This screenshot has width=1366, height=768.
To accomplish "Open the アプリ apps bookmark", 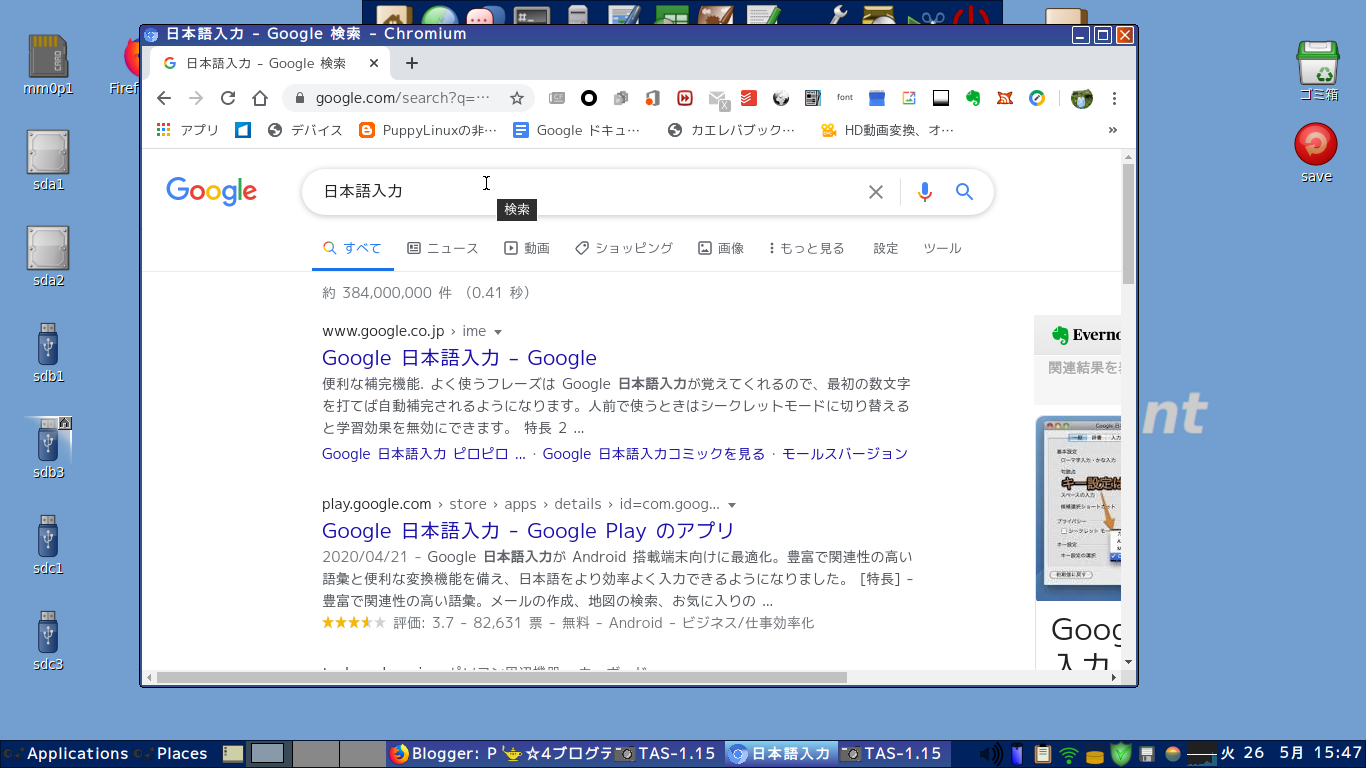I will tap(188, 130).
